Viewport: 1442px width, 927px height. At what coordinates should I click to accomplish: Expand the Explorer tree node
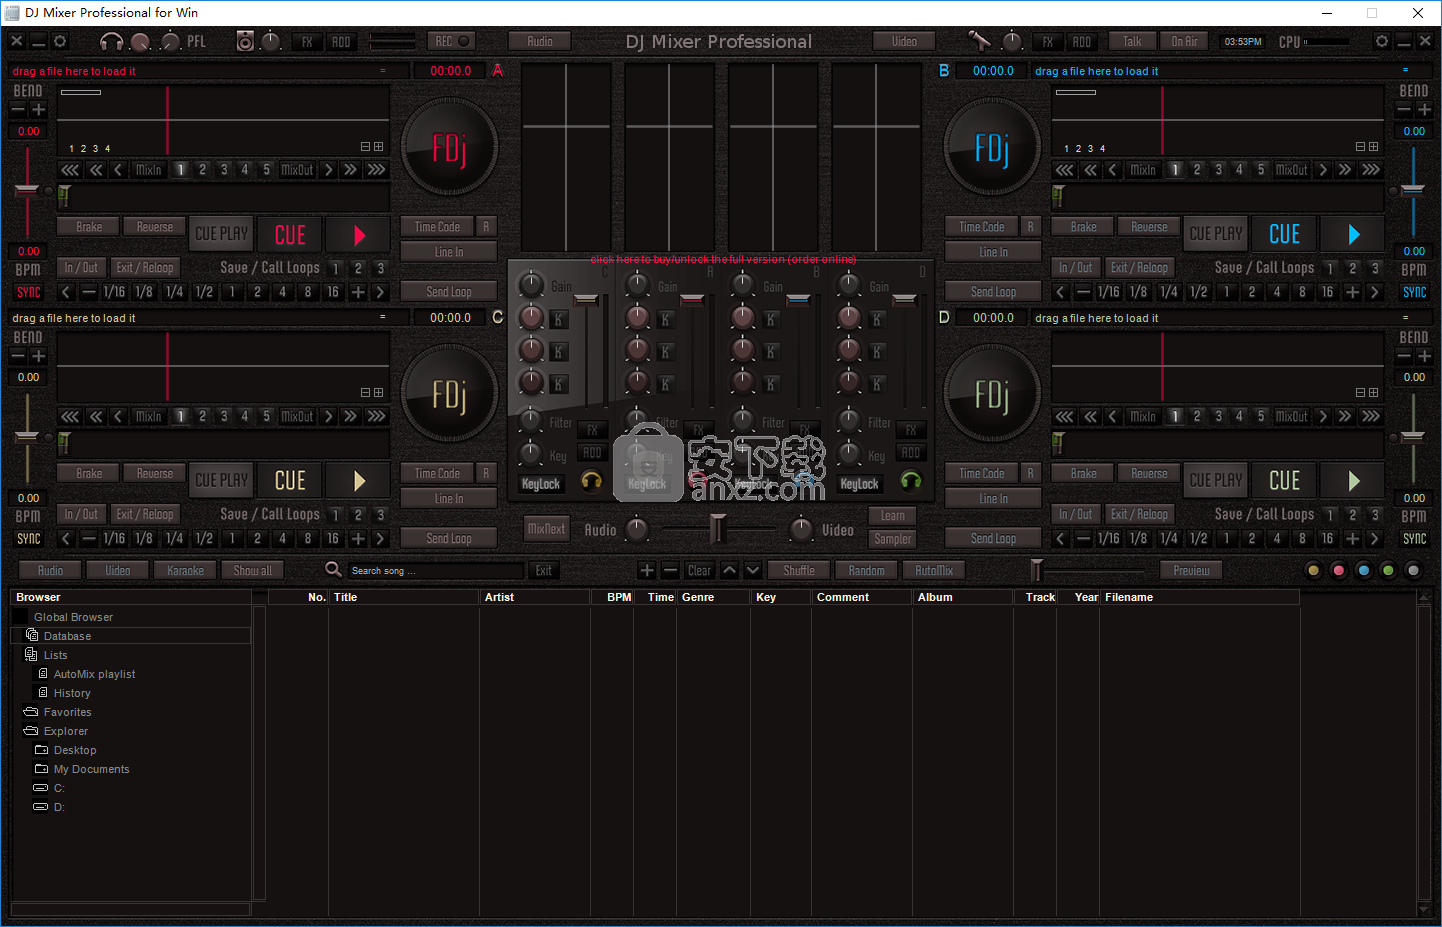(x=65, y=731)
